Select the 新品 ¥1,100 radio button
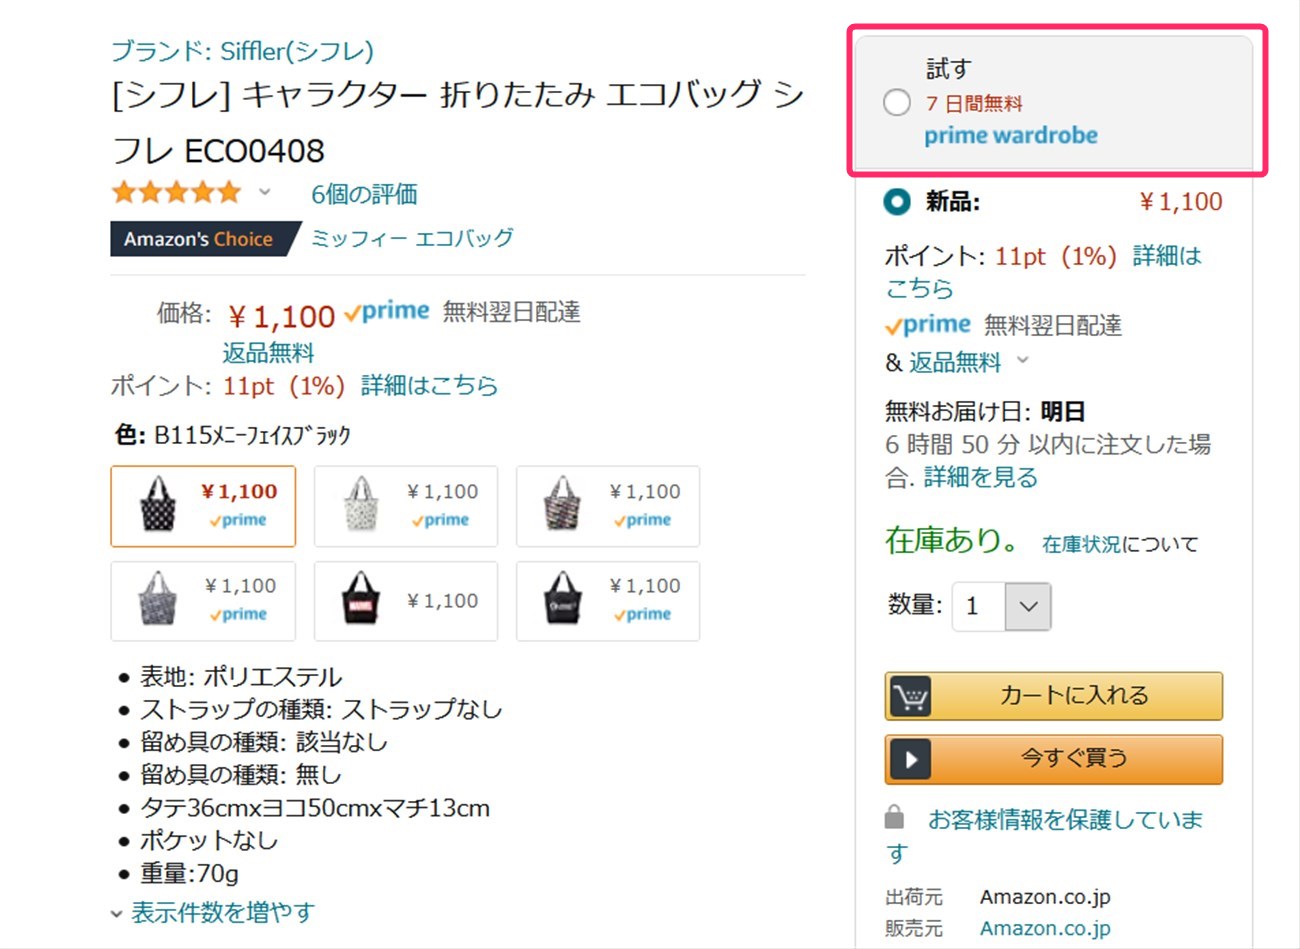Screen dimensions: 1300x949 (x=897, y=202)
